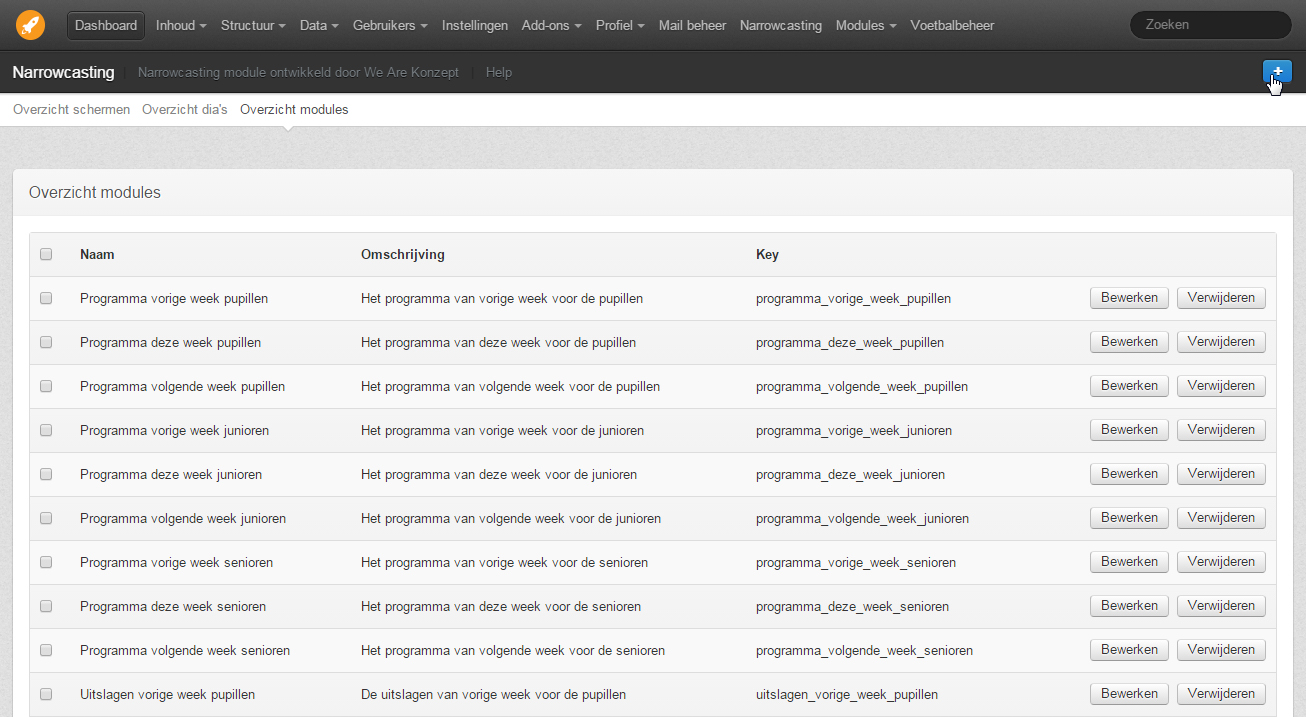
Task: Click the blue plus add button
Action: pyautogui.click(x=1277, y=71)
